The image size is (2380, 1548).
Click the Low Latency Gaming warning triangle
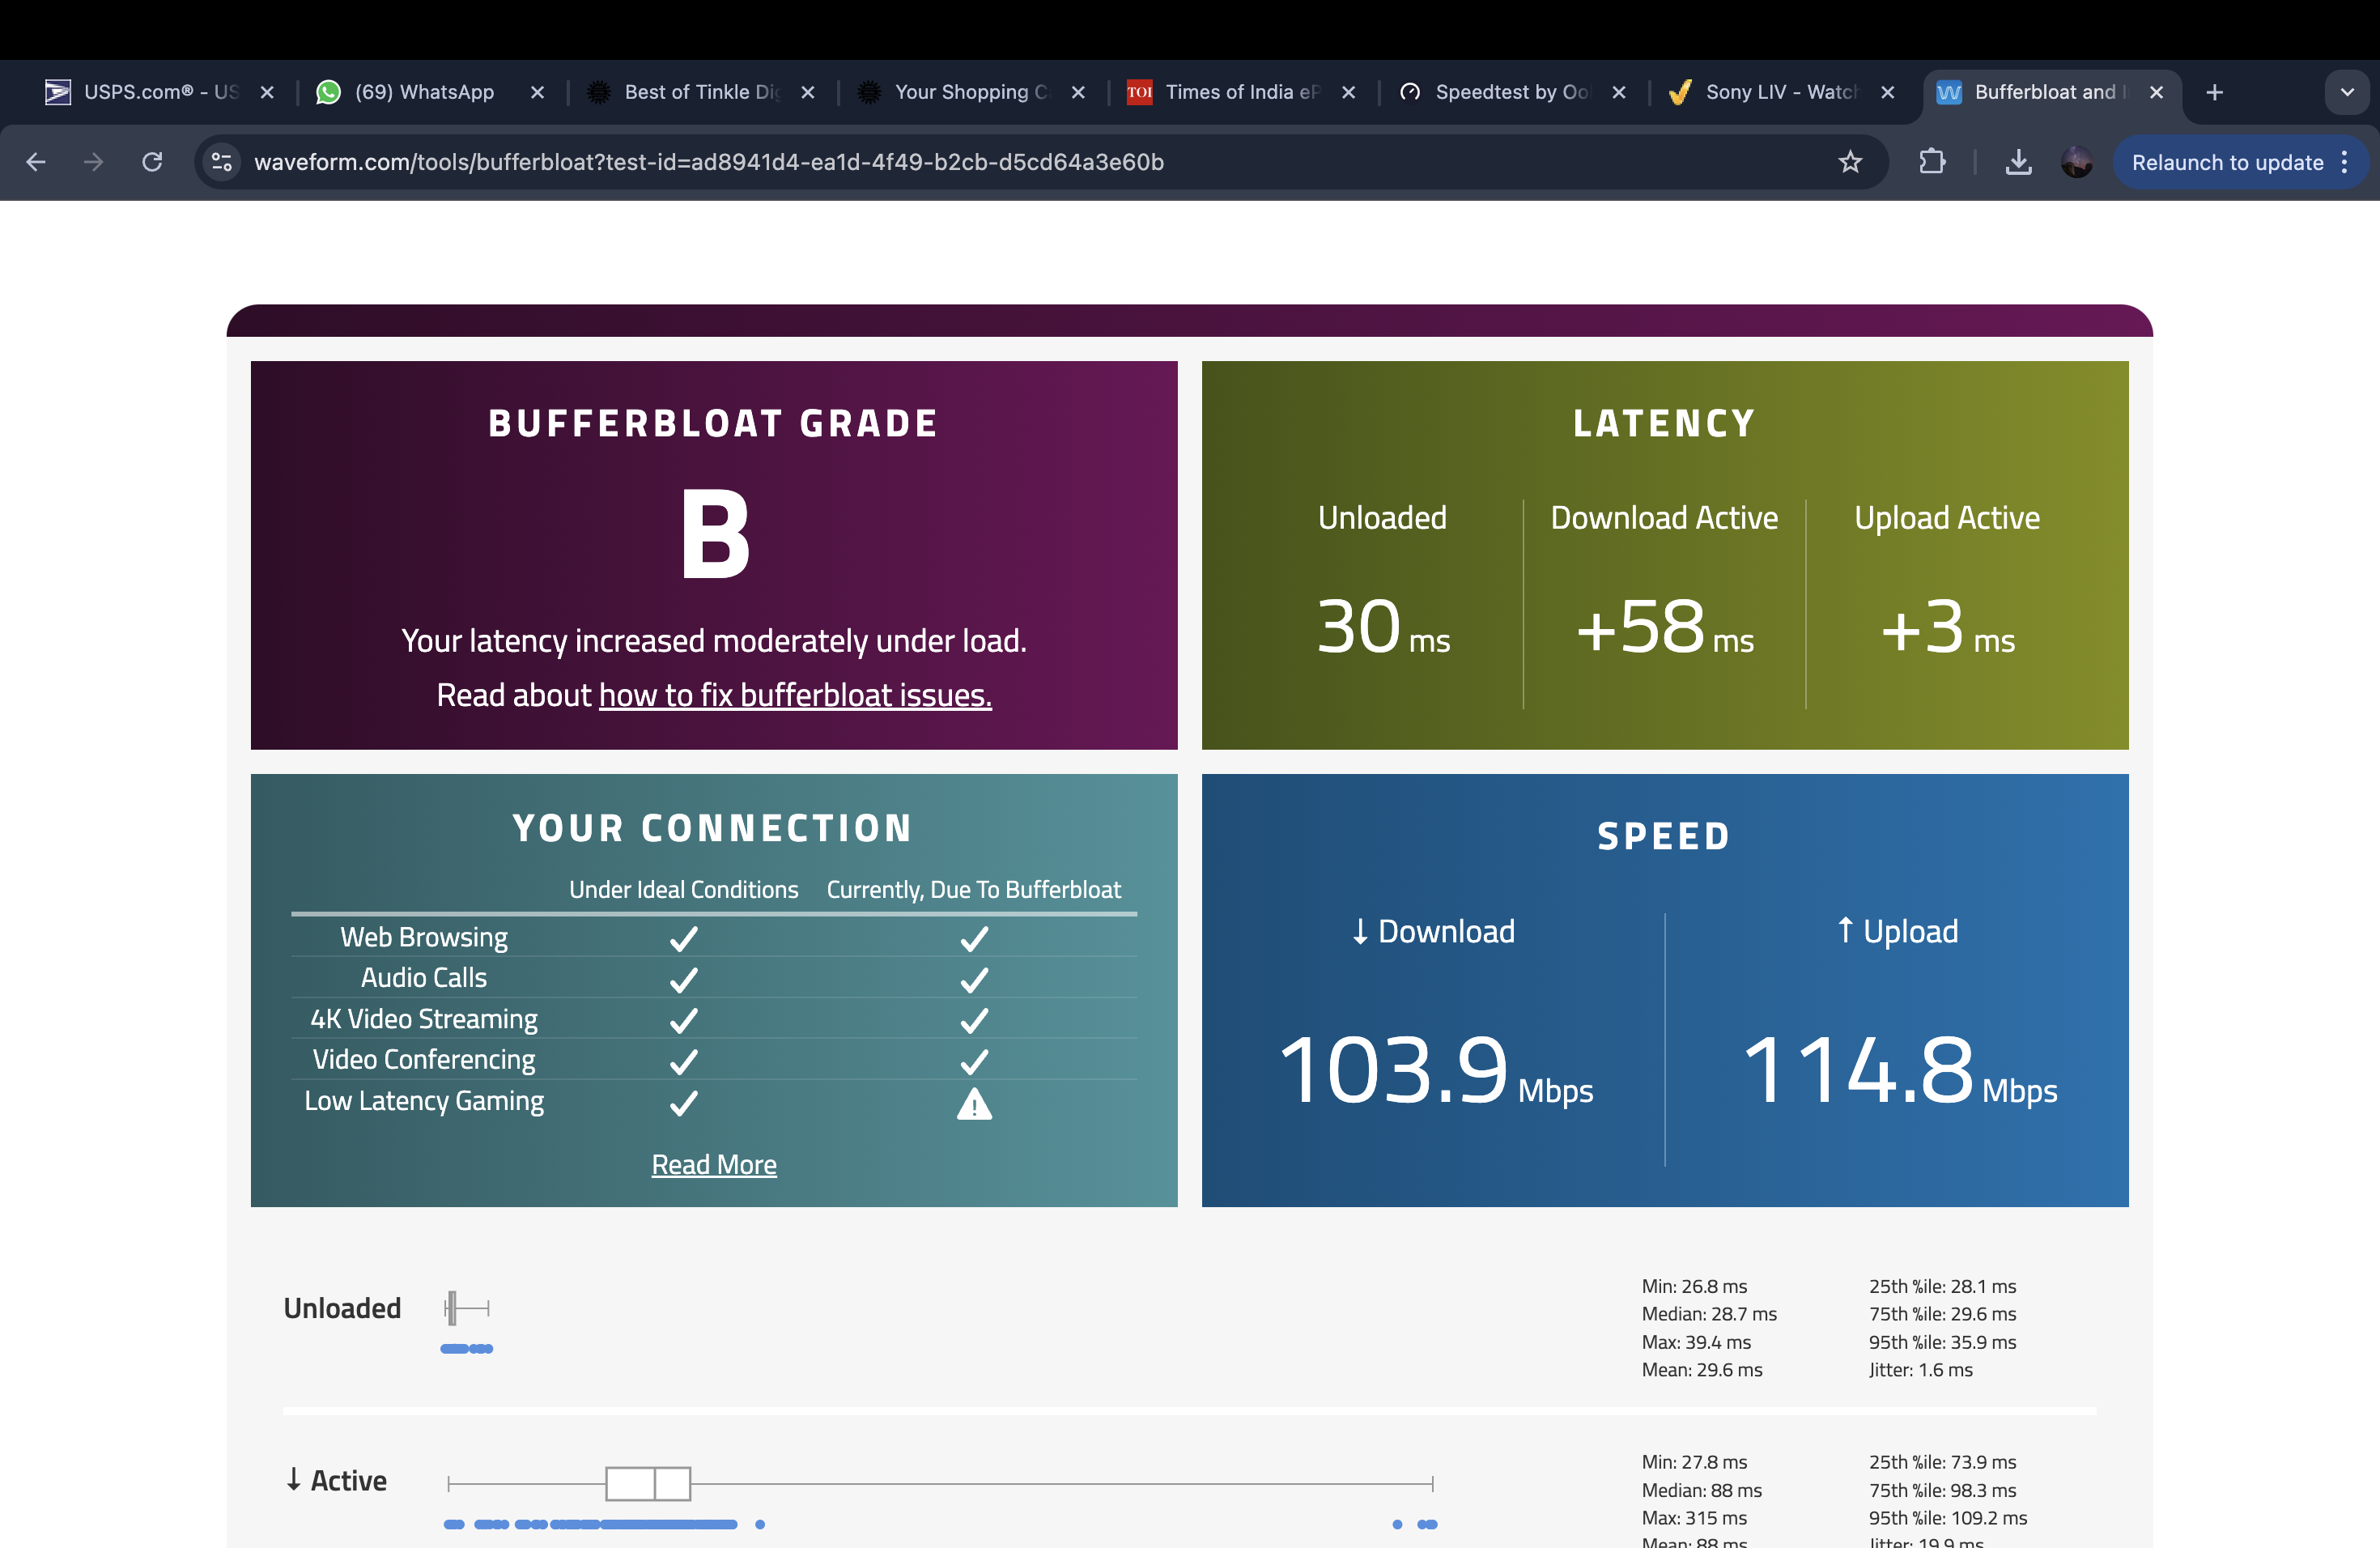[x=974, y=1104]
